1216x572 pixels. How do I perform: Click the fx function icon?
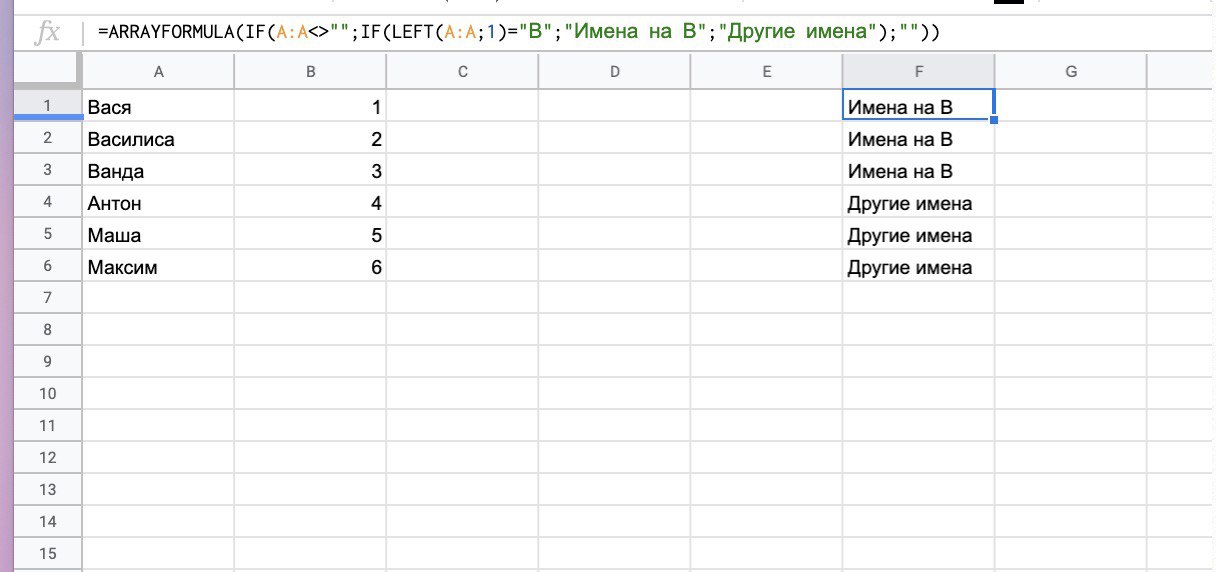47,34
